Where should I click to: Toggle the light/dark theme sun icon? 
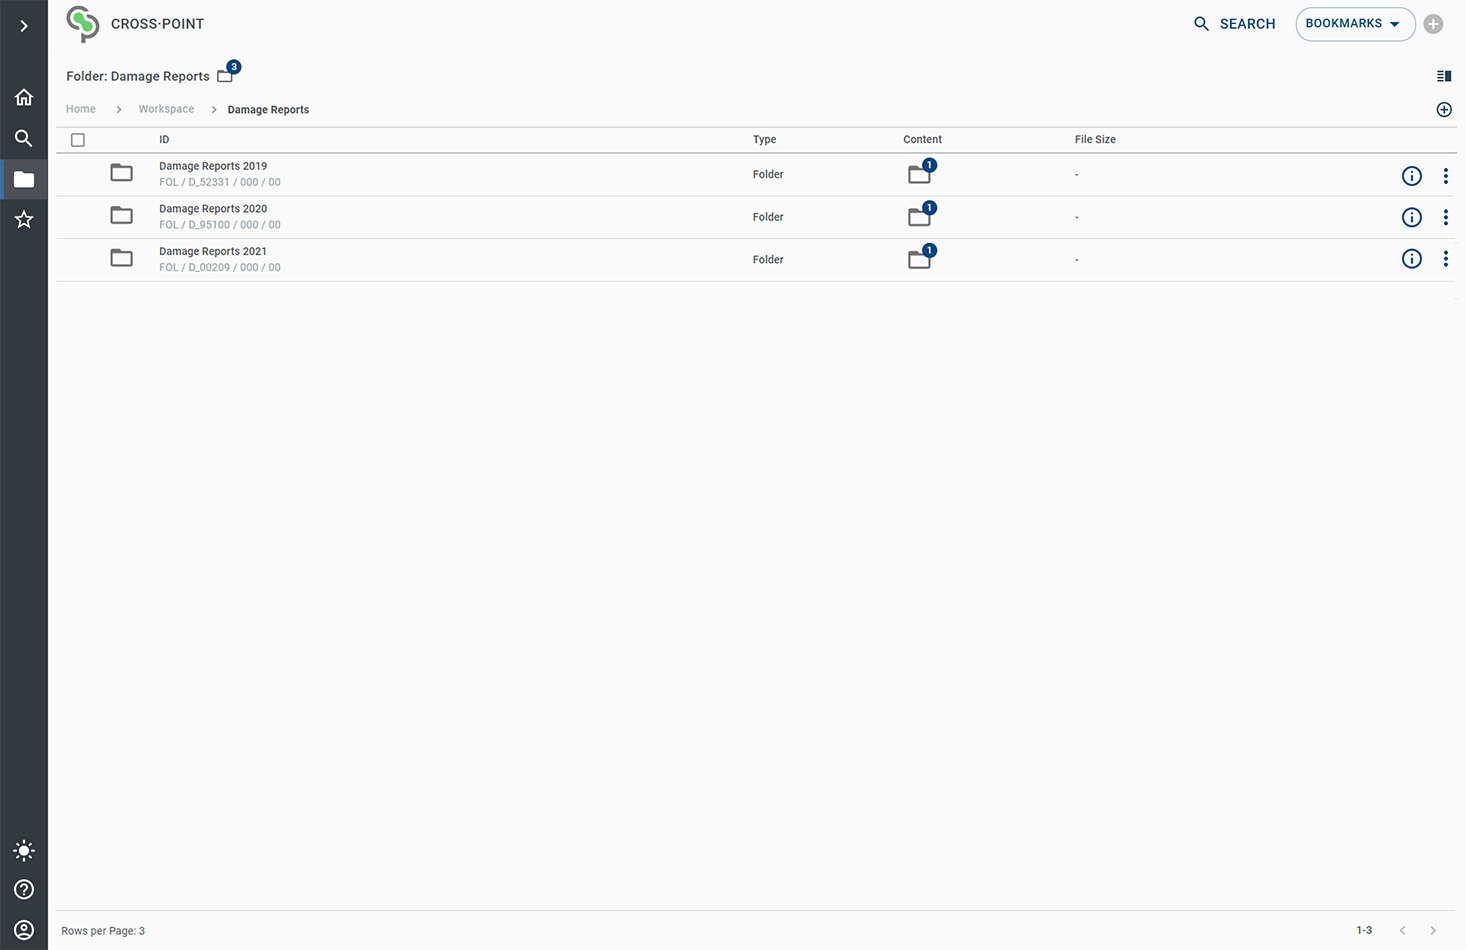pos(24,850)
